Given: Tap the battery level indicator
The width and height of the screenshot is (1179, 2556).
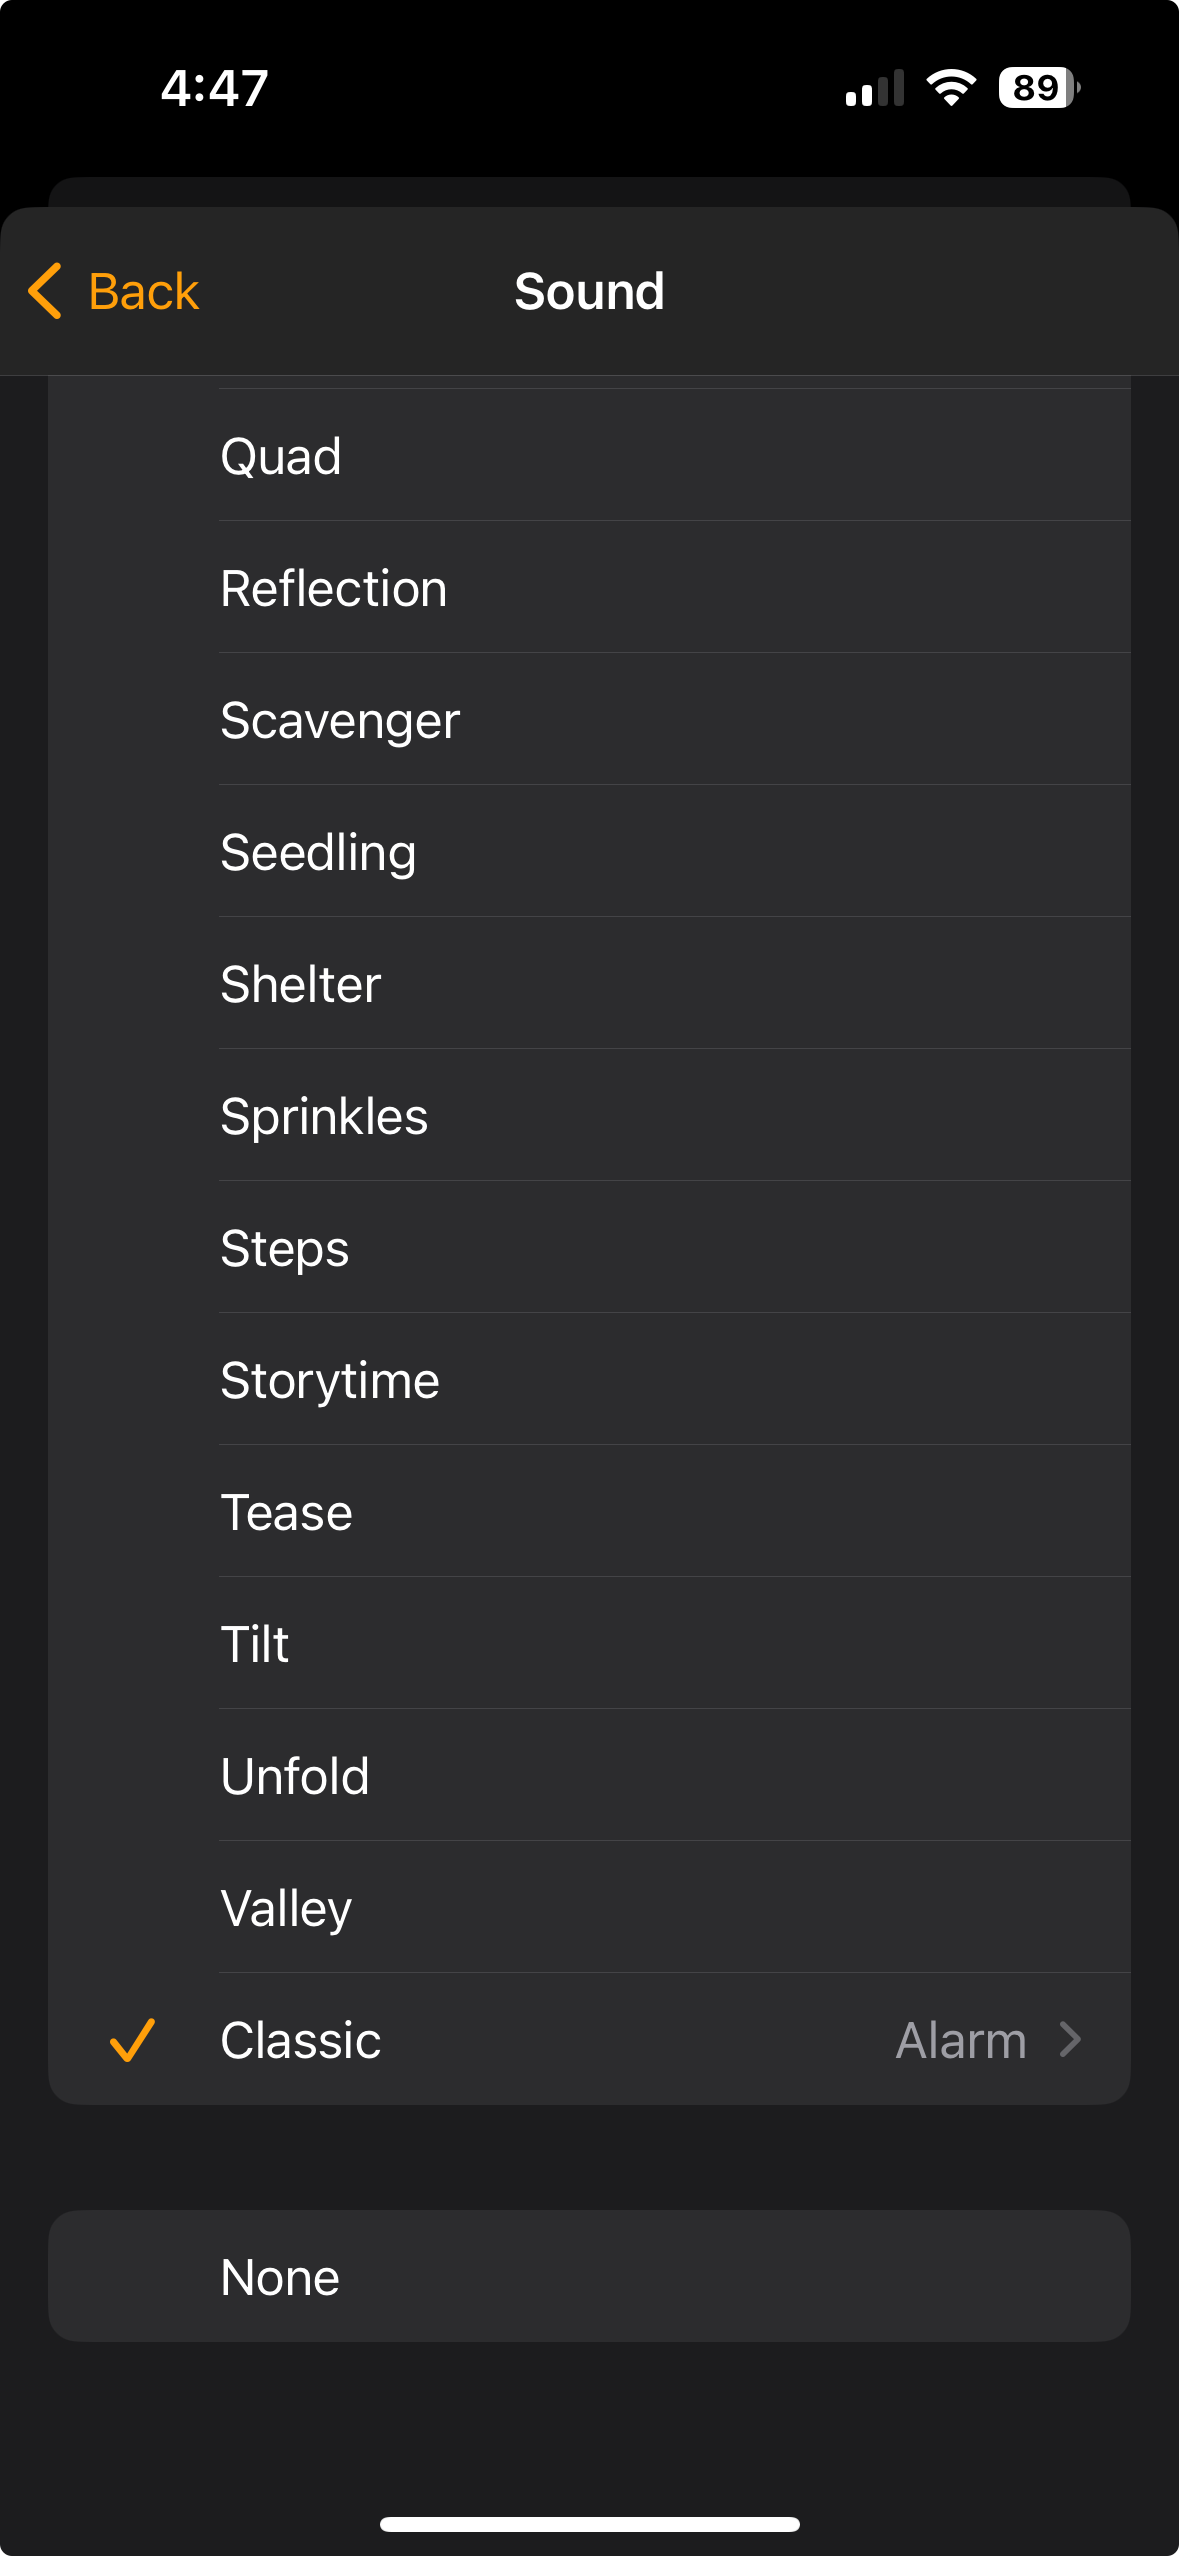Looking at the screenshot, I should [1038, 88].
